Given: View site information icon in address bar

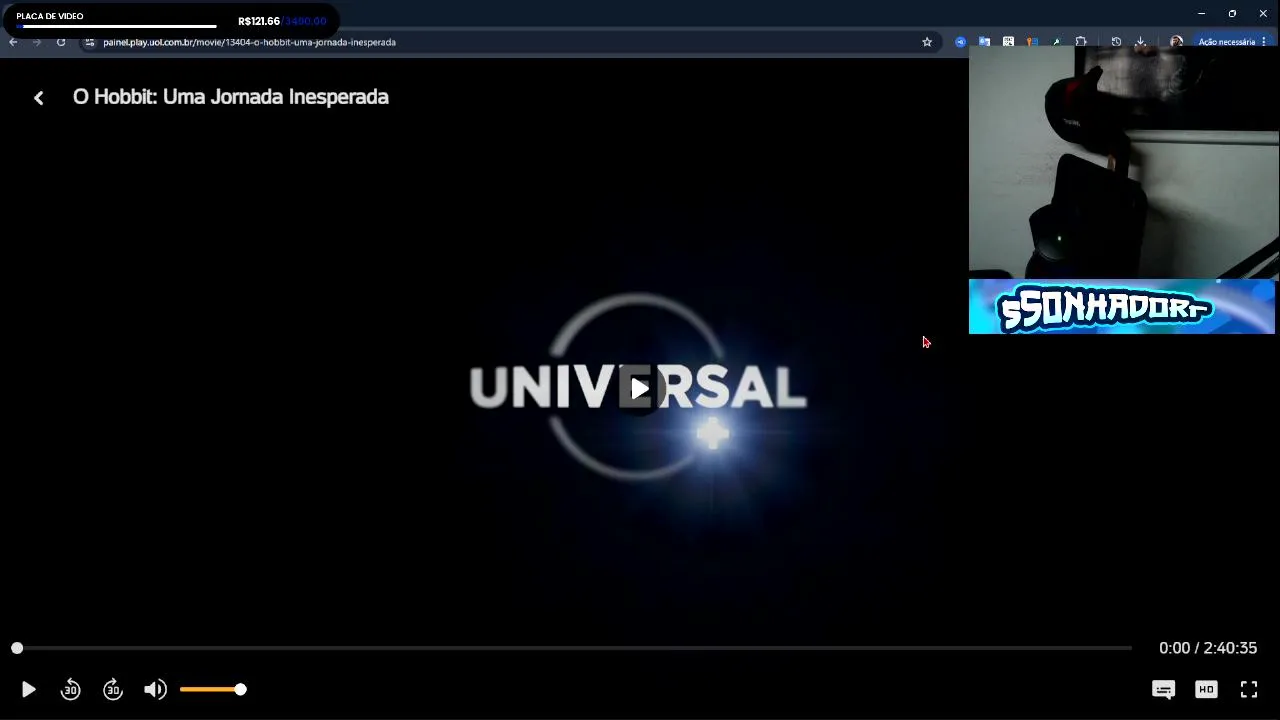Looking at the screenshot, I should [x=89, y=42].
